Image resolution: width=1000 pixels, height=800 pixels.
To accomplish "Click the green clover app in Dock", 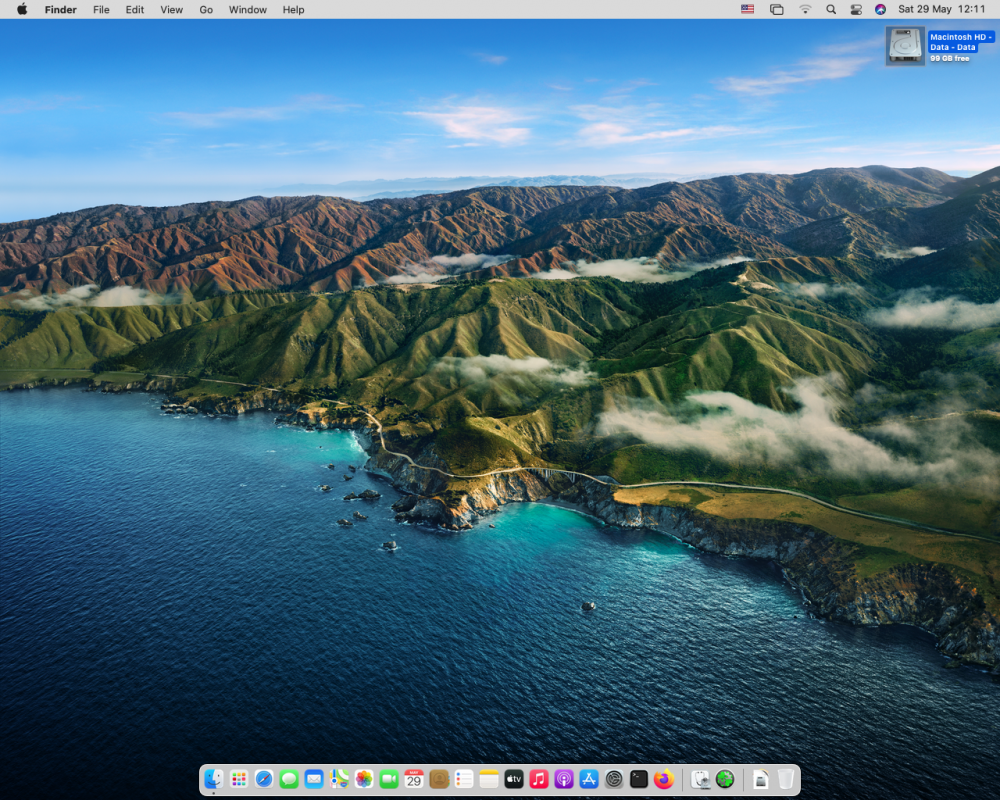I will click(725, 779).
